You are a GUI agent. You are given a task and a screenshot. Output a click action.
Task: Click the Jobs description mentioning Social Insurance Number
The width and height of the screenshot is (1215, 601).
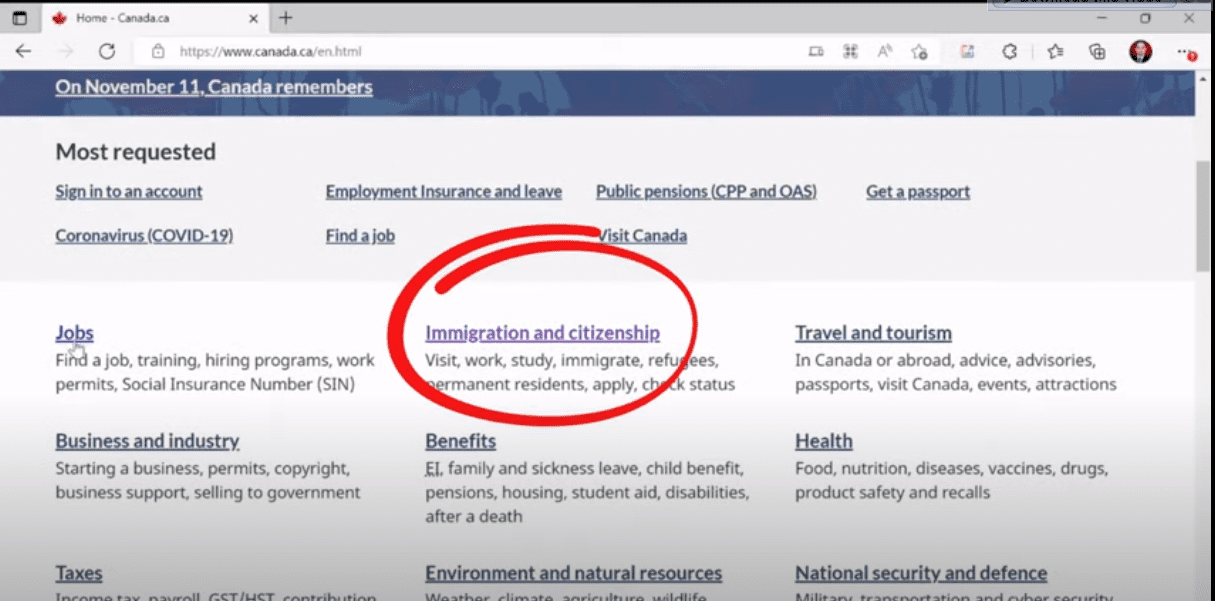point(215,372)
